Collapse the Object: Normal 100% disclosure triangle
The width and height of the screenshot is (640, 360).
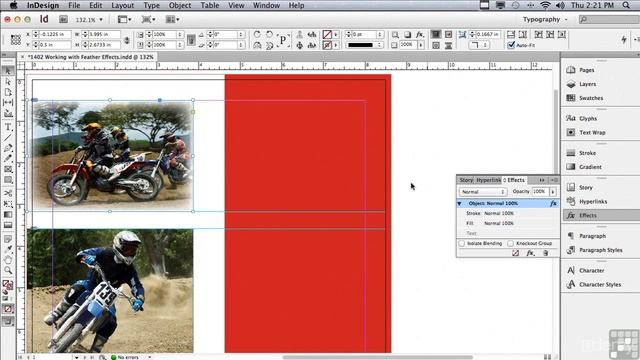coord(460,203)
